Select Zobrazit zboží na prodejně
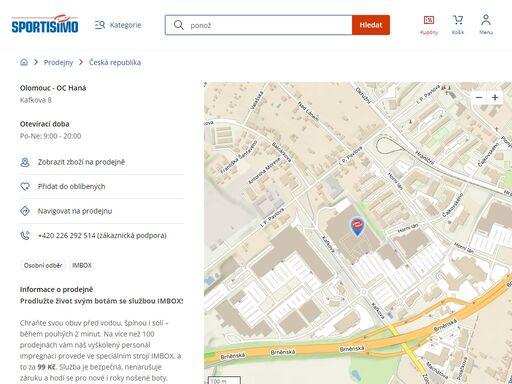 click(x=102, y=162)
